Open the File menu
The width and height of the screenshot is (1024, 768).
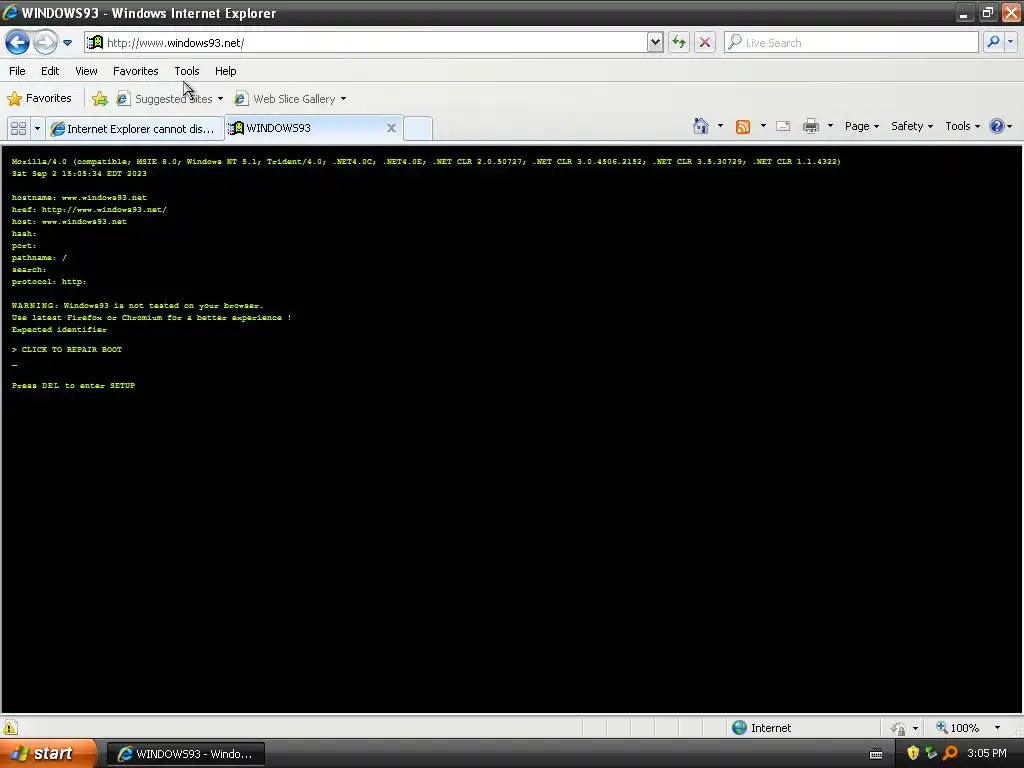(17, 71)
